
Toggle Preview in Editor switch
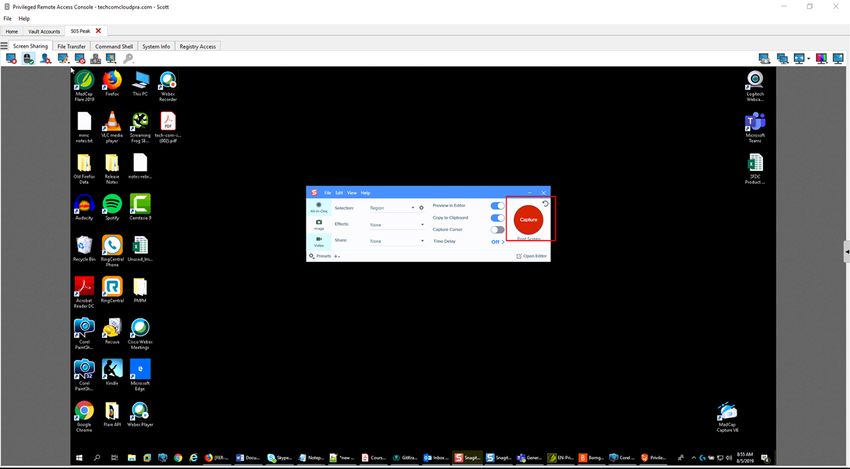497,205
